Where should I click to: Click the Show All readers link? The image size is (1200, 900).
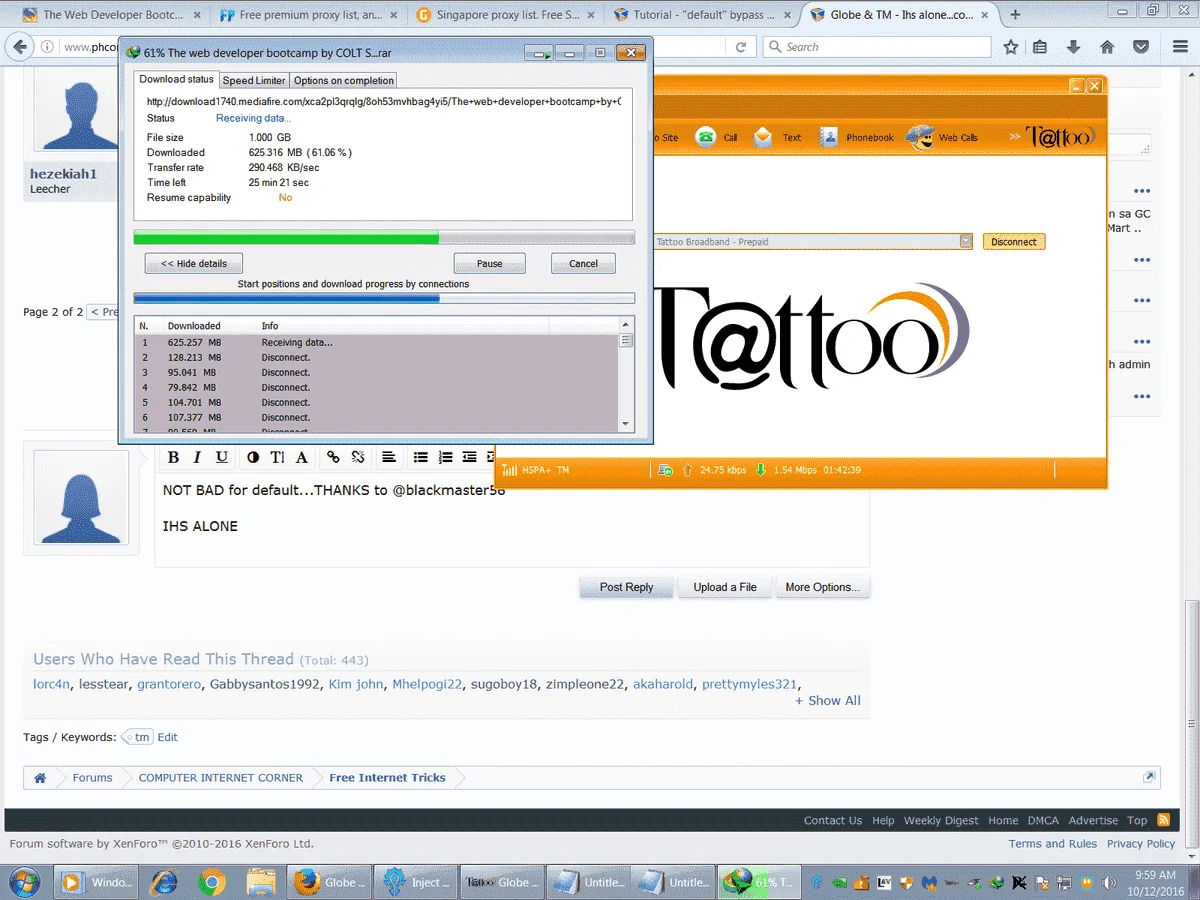tap(828, 701)
